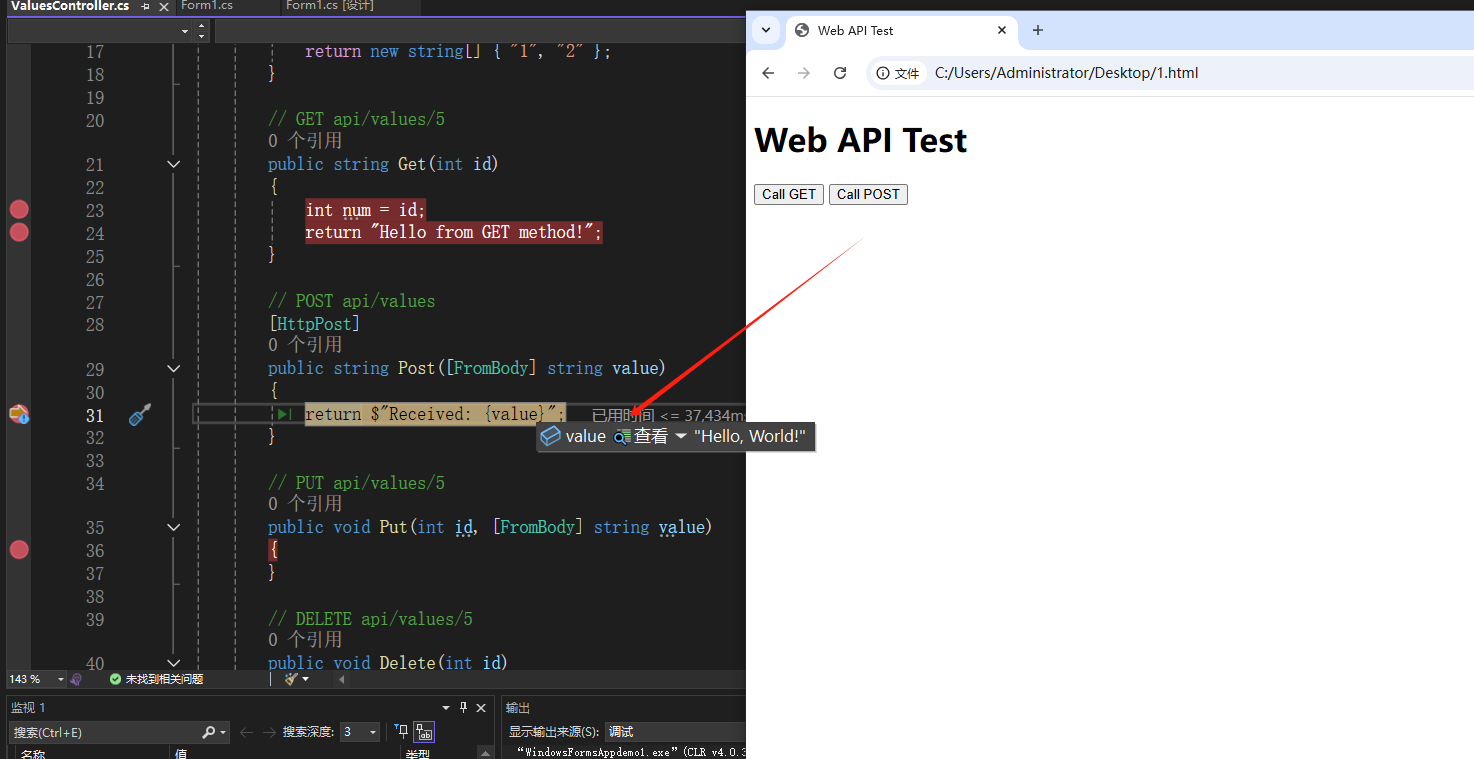This screenshot has width=1474, height=759.
Task: Remove the breakpoint on line 23
Action: point(19,209)
